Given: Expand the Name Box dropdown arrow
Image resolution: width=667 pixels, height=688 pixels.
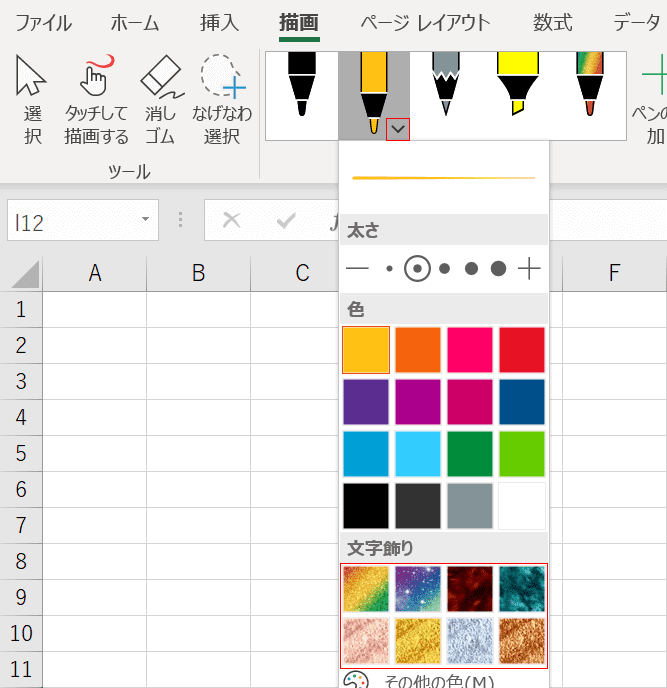Looking at the screenshot, I should click(146, 219).
